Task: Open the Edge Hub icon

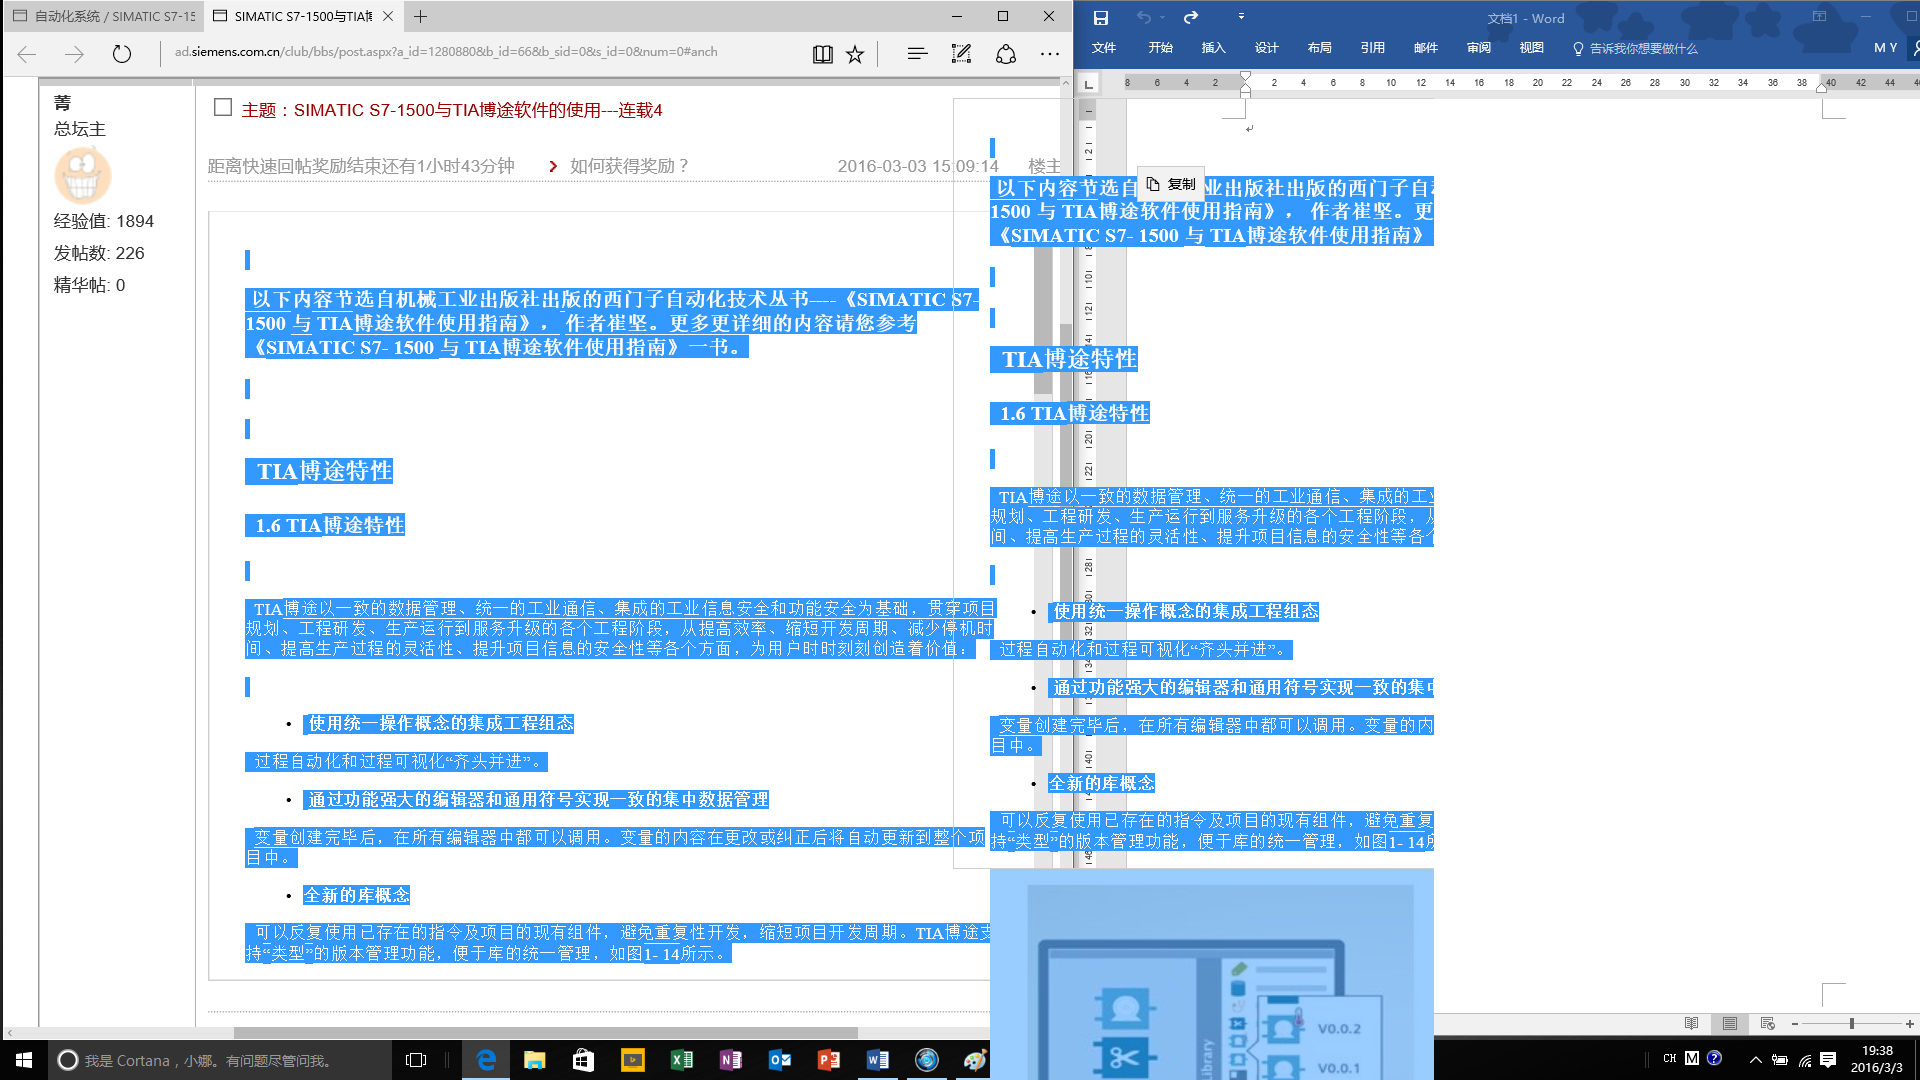Action: pyautogui.click(x=917, y=54)
